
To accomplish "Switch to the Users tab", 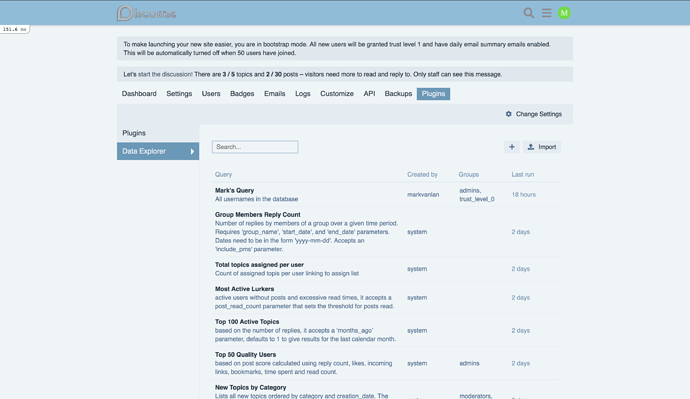I will [x=211, y=94].
